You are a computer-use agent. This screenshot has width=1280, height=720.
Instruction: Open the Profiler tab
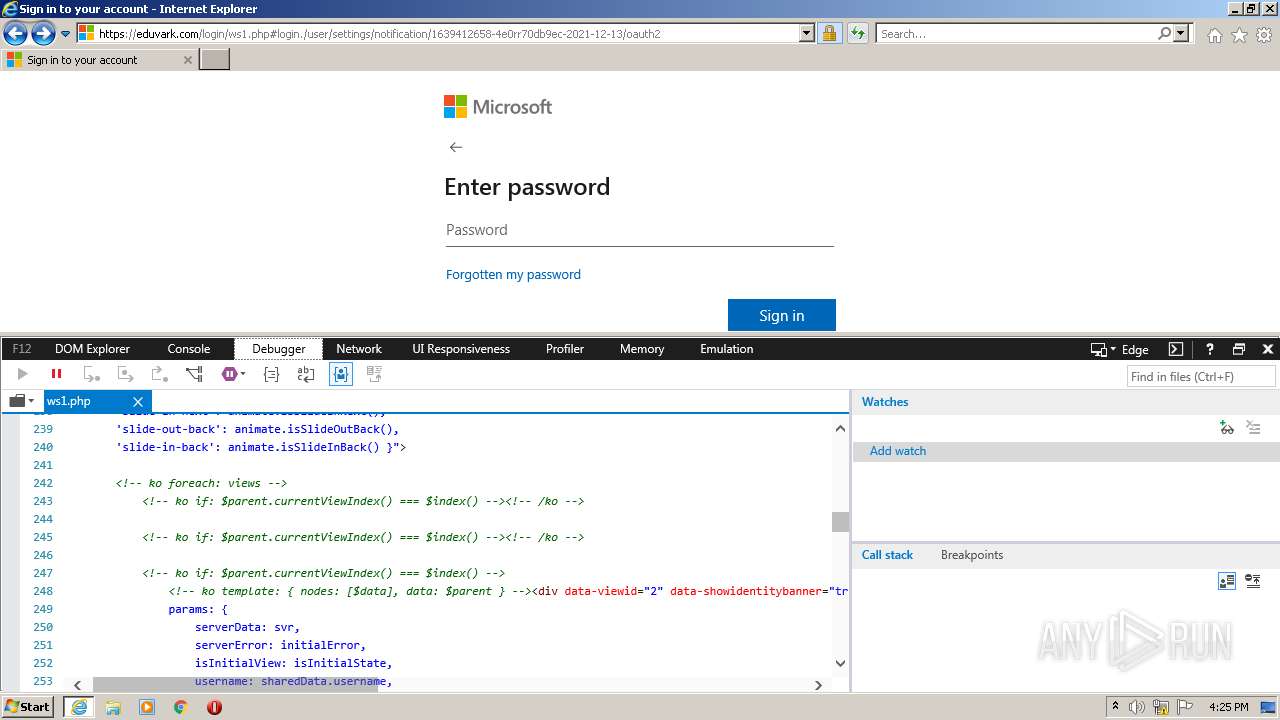click(565, 349)
